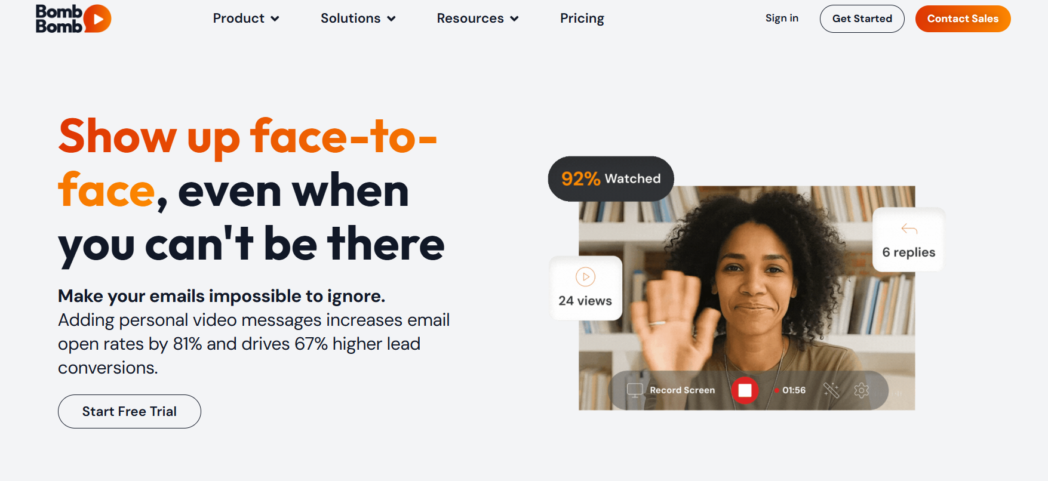1048x481 pixels.
Task: Click the Sign in link
Action: pyautogui.click(x=782, y=18)
